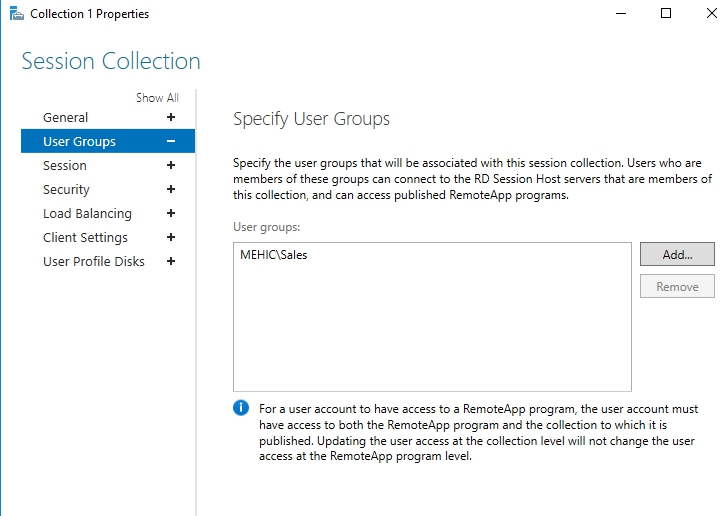
Task: Expand the Session section plus sign
Action: tap(171, 166)
